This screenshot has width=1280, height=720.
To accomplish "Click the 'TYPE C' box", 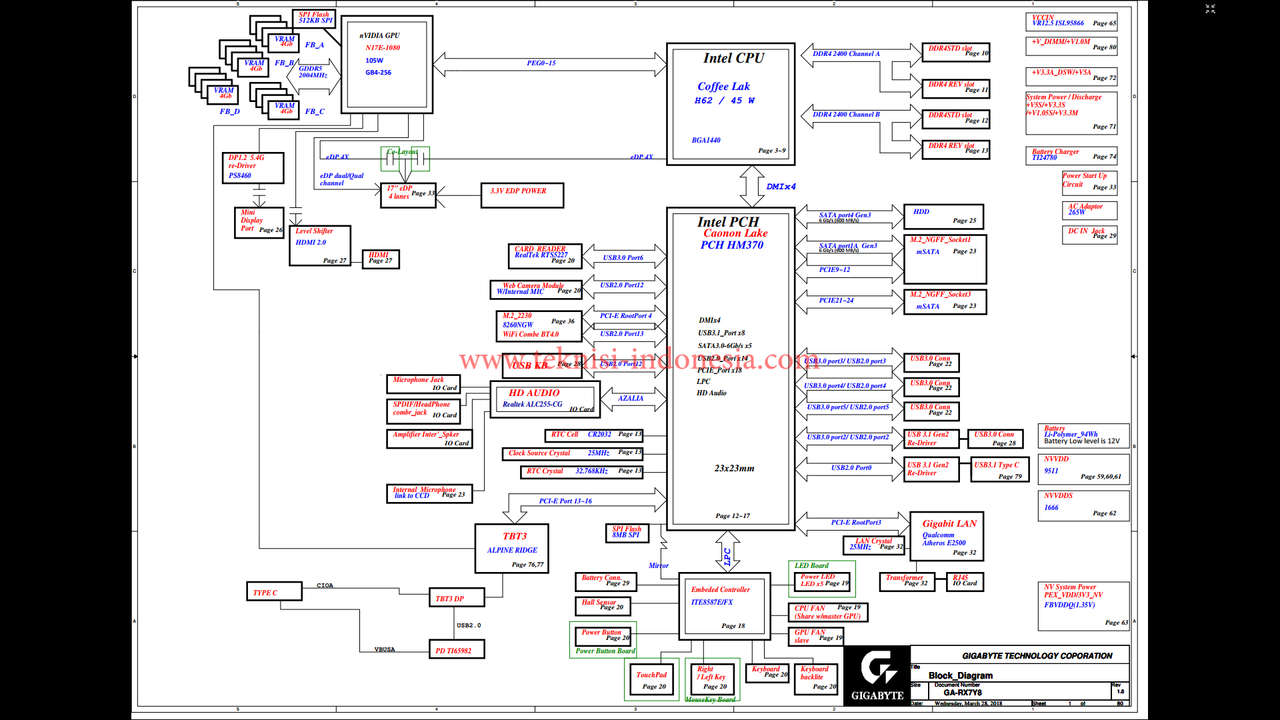I will point(274,591).
